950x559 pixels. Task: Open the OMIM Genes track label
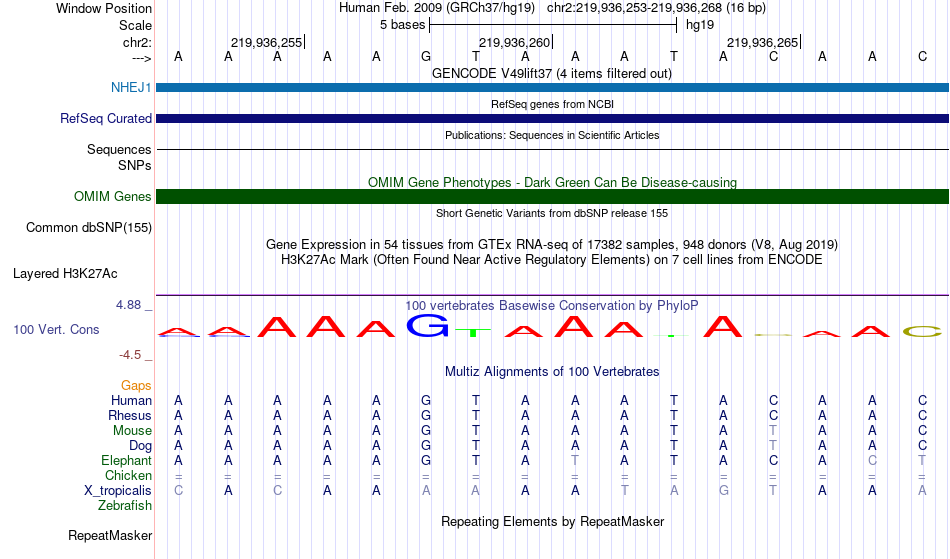click(113, 197)
